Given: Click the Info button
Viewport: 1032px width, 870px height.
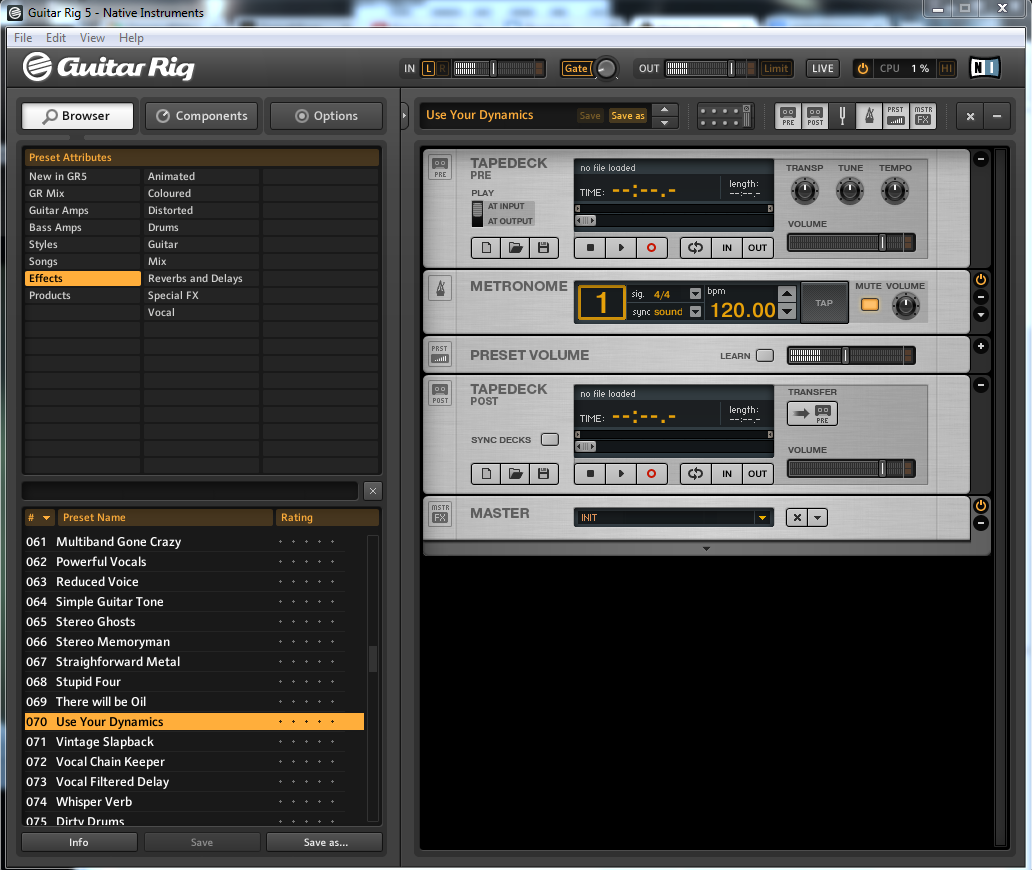Looking at the screenshot, I should click(x=79, y=842).
